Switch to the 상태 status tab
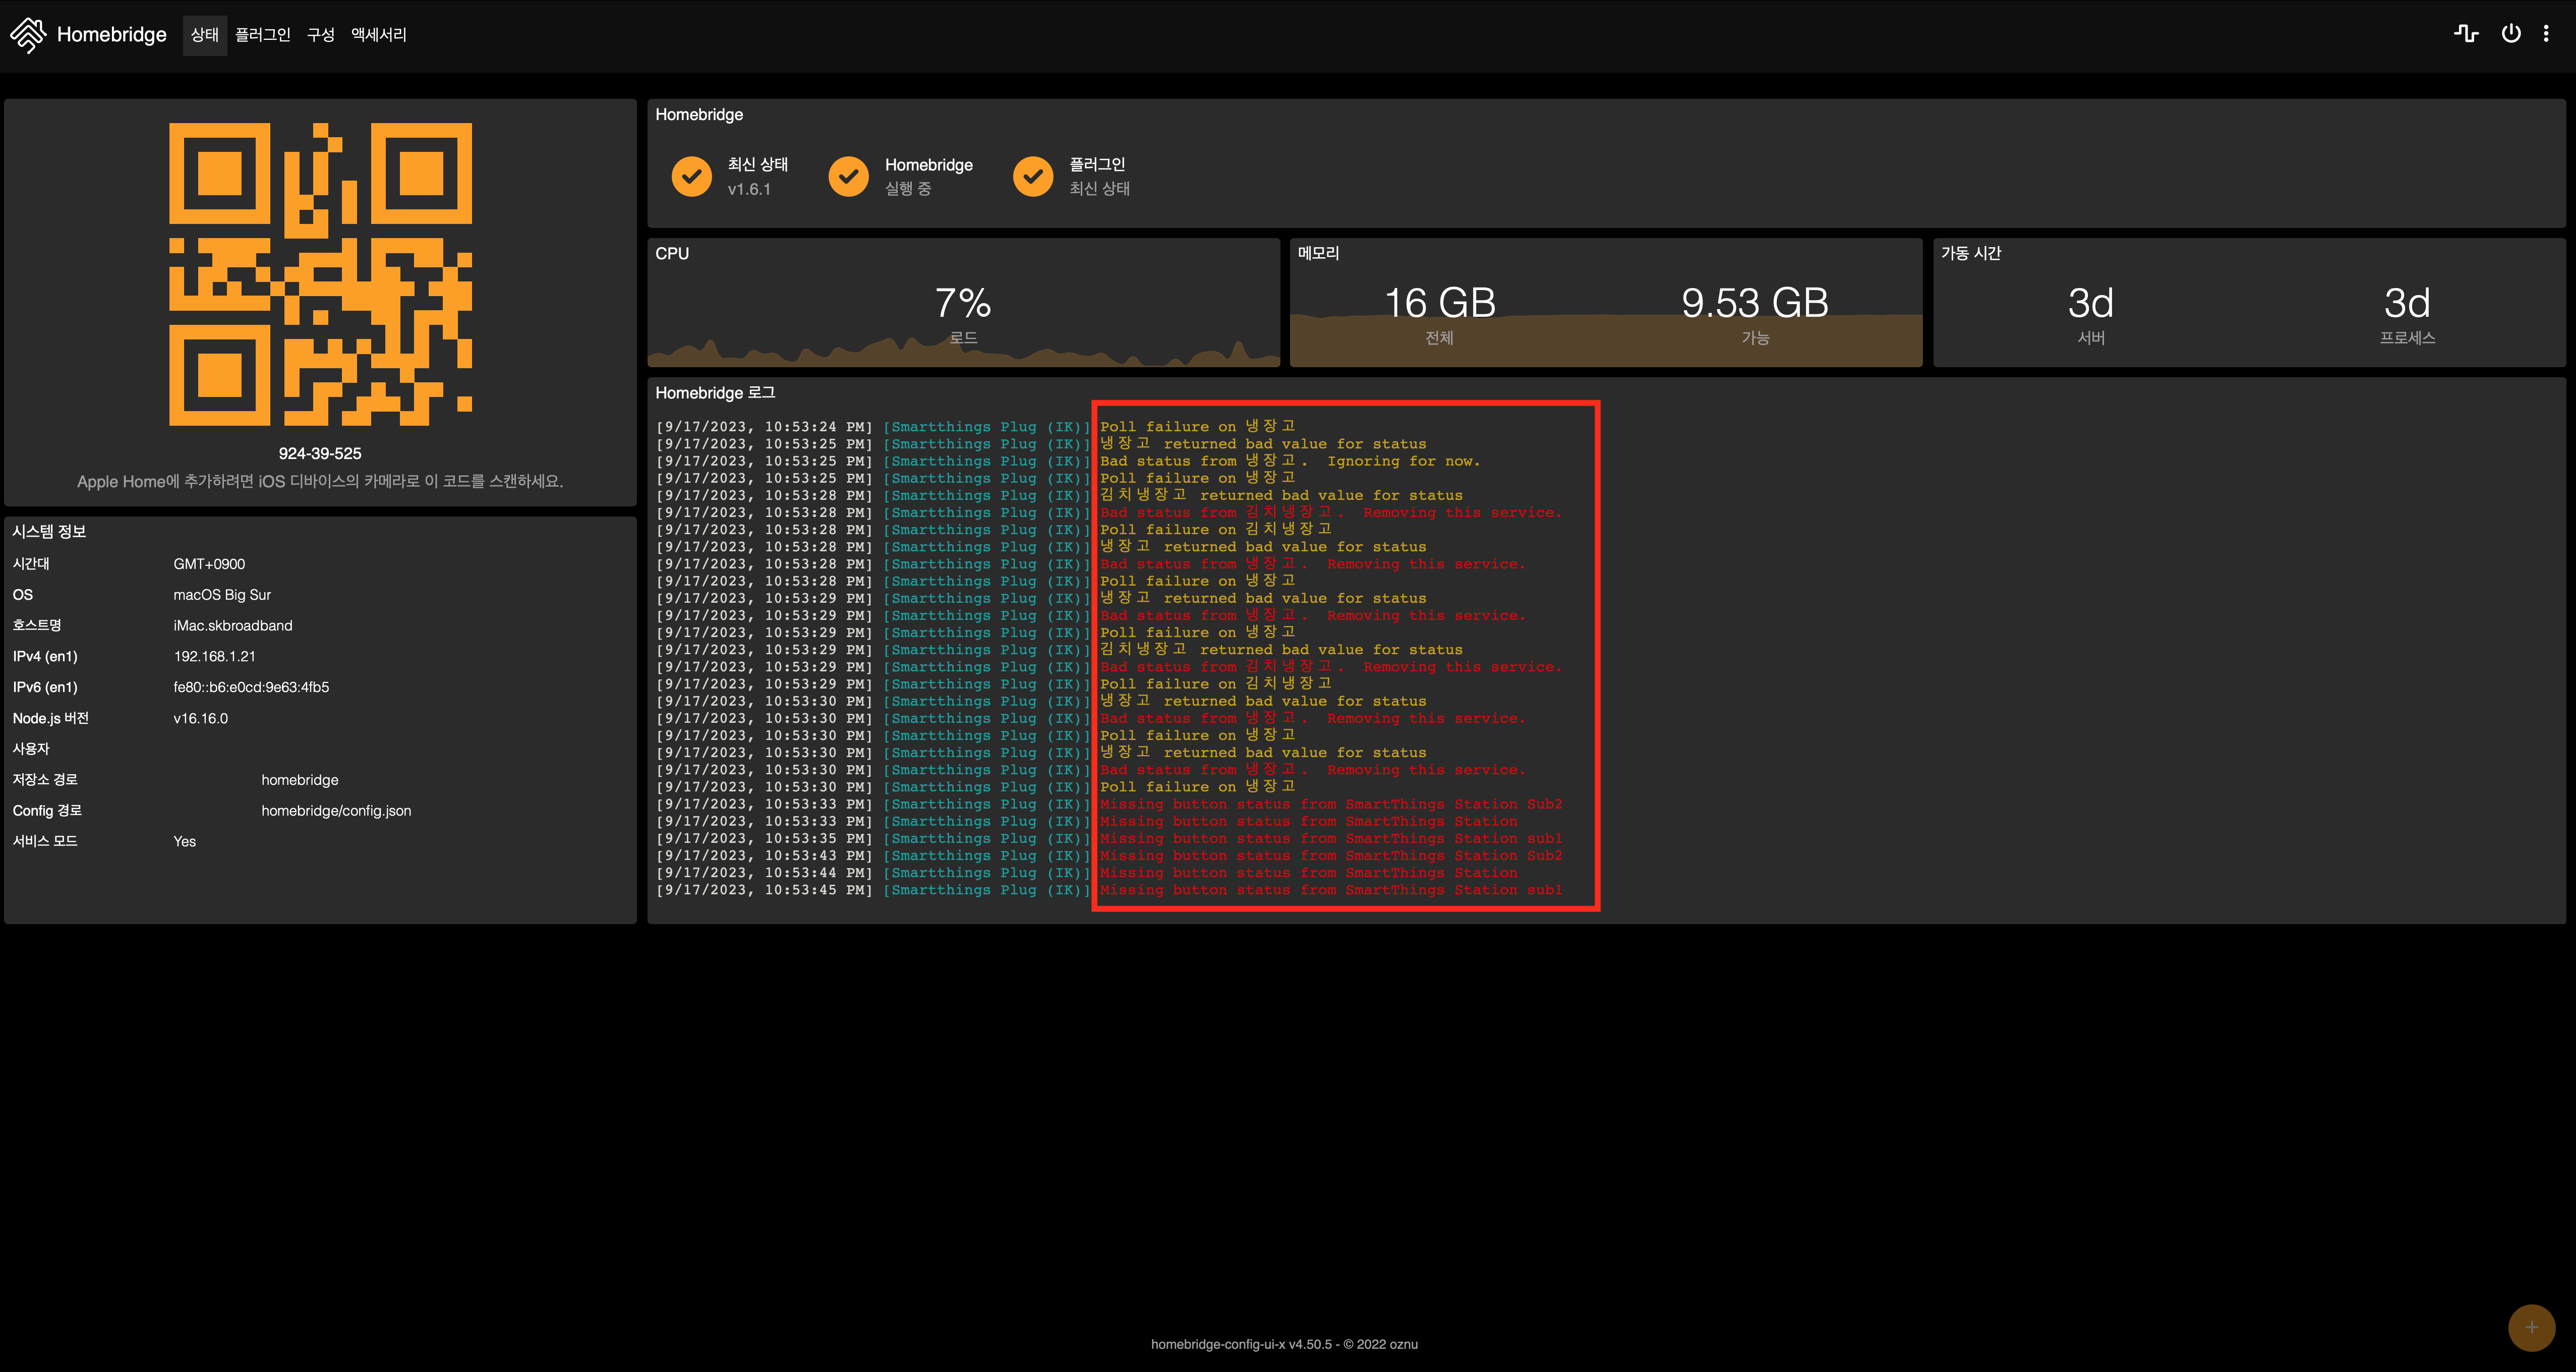2576x1372 pixels. click(x=204, y=35)
